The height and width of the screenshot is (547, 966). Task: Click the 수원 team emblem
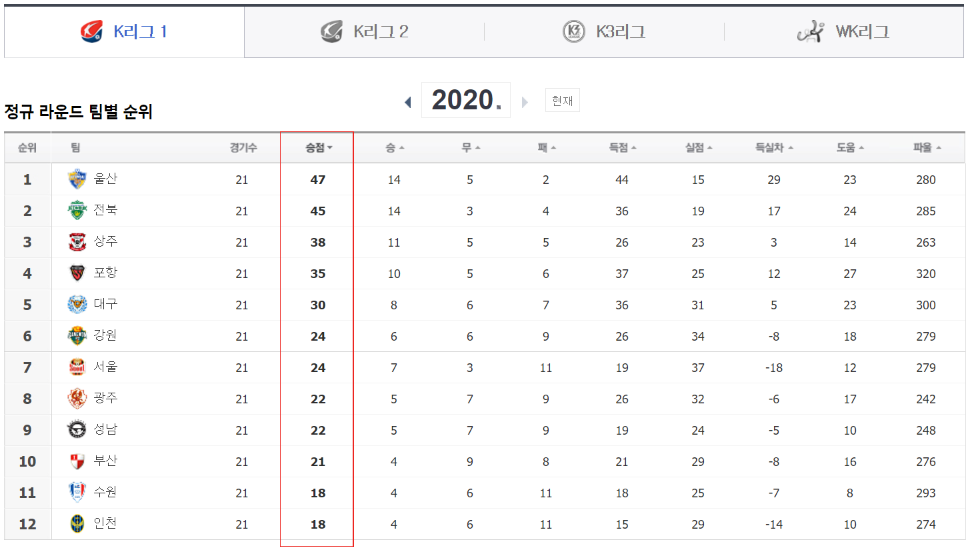[77, 492]
